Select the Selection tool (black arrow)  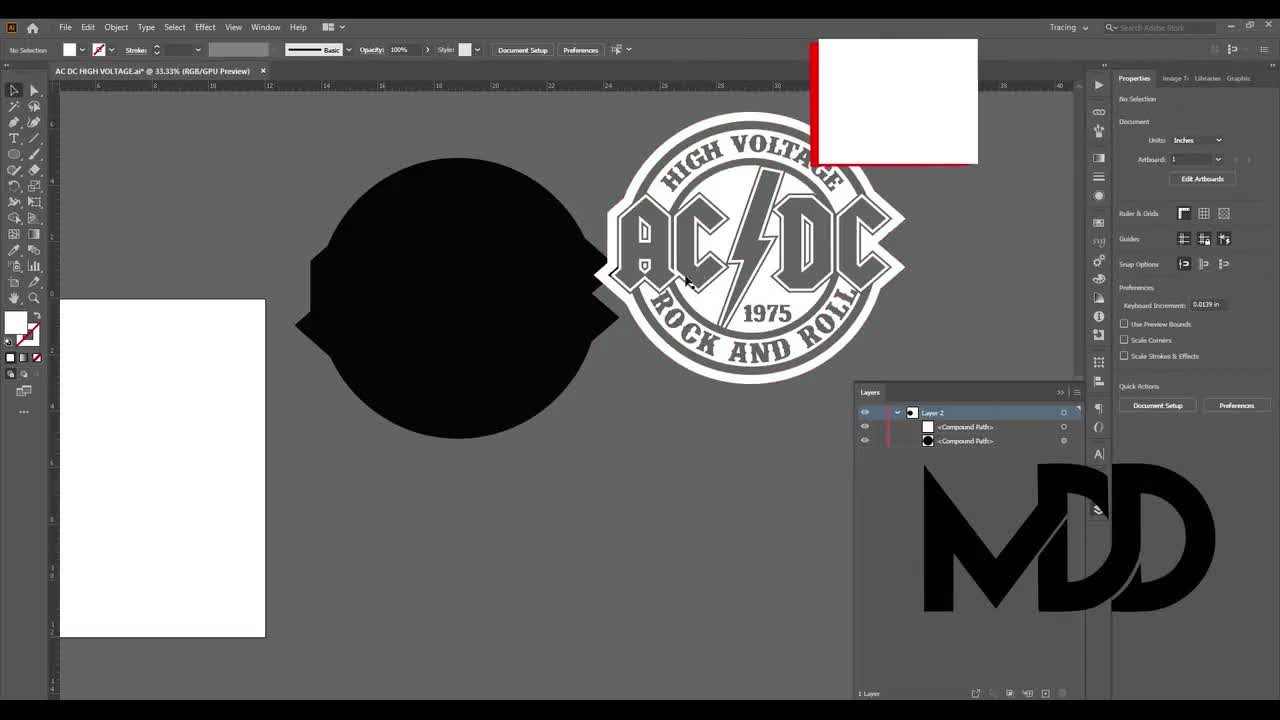click(14, 90)
